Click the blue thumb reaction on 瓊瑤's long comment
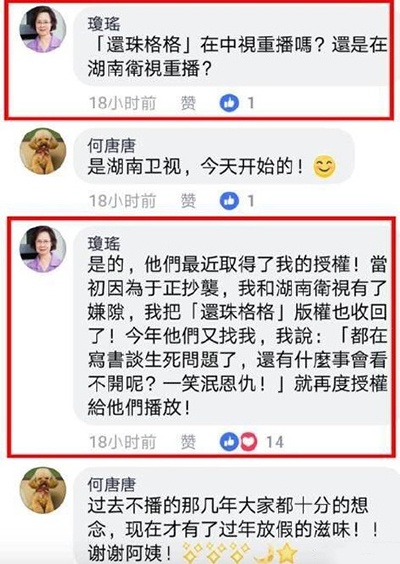This screenshot has width=400, height=564. click(229, 442)
